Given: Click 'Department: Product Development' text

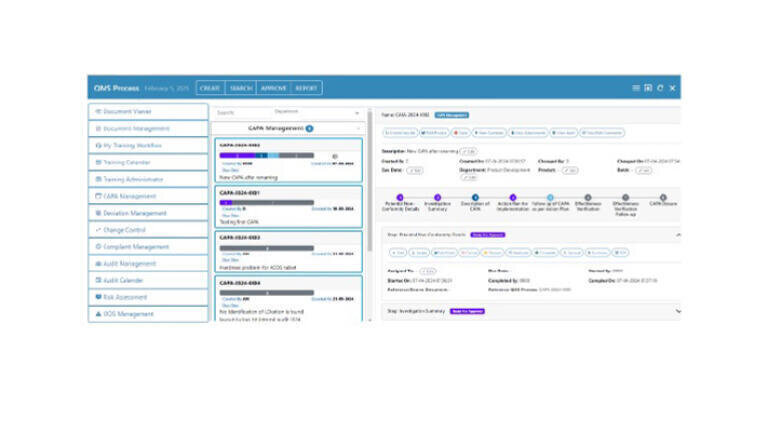Looking at the screenshot, I should 495,170.
